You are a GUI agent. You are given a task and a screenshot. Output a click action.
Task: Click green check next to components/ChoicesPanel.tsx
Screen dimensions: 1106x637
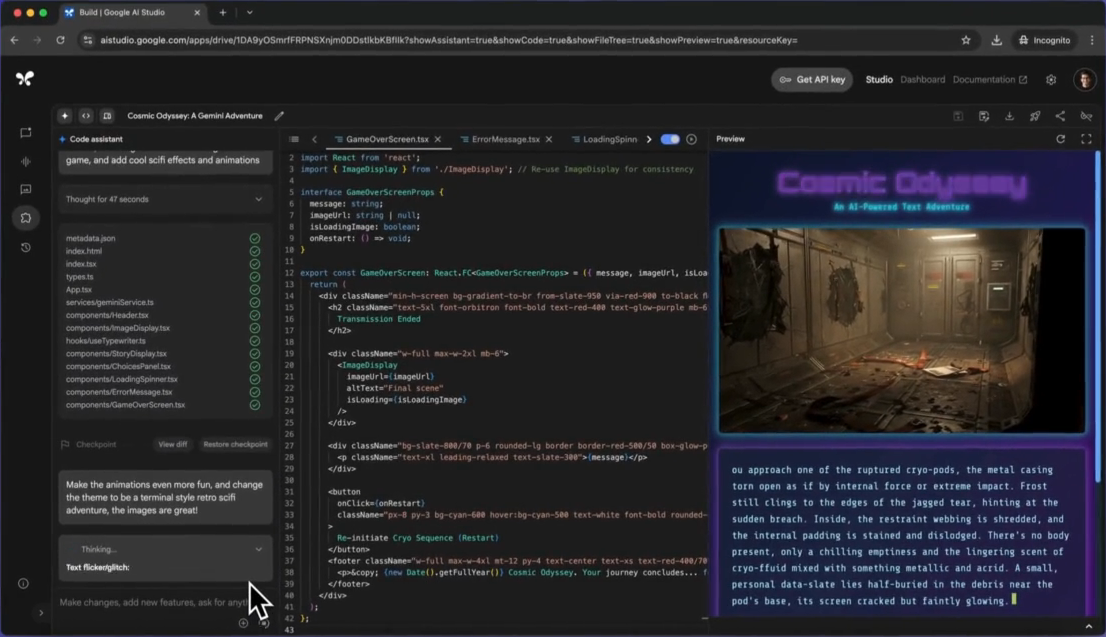(x=255, y=367)
